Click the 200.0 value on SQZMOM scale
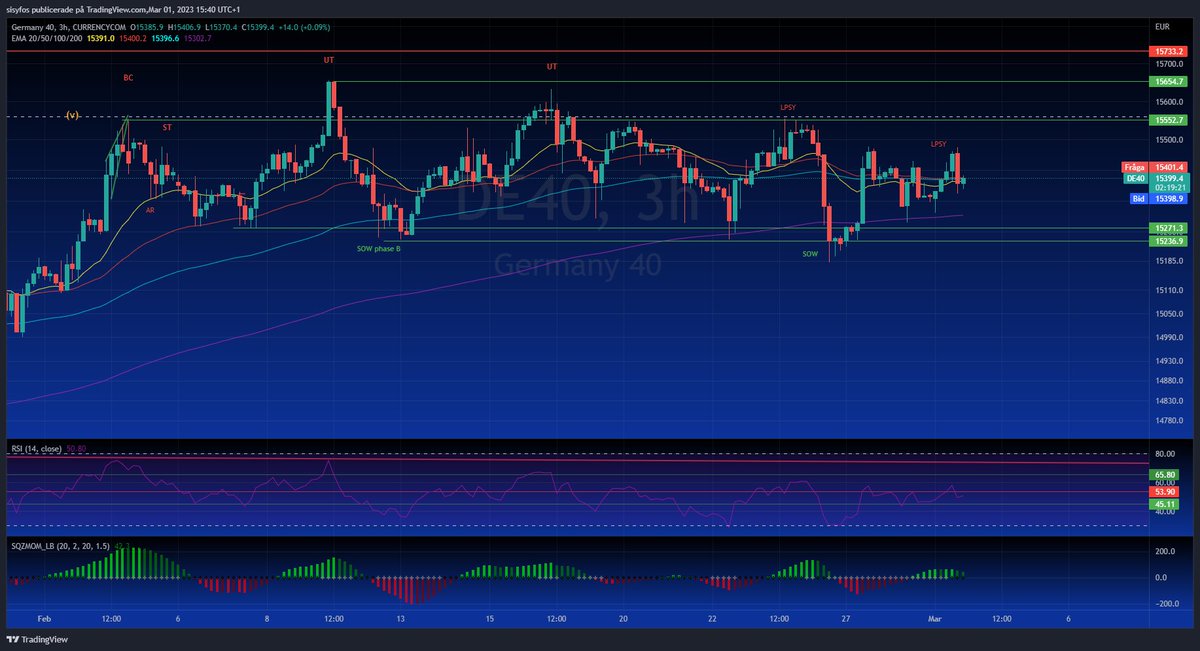The width and height of the screenshot is (1200, 651). pos(1164,551)
